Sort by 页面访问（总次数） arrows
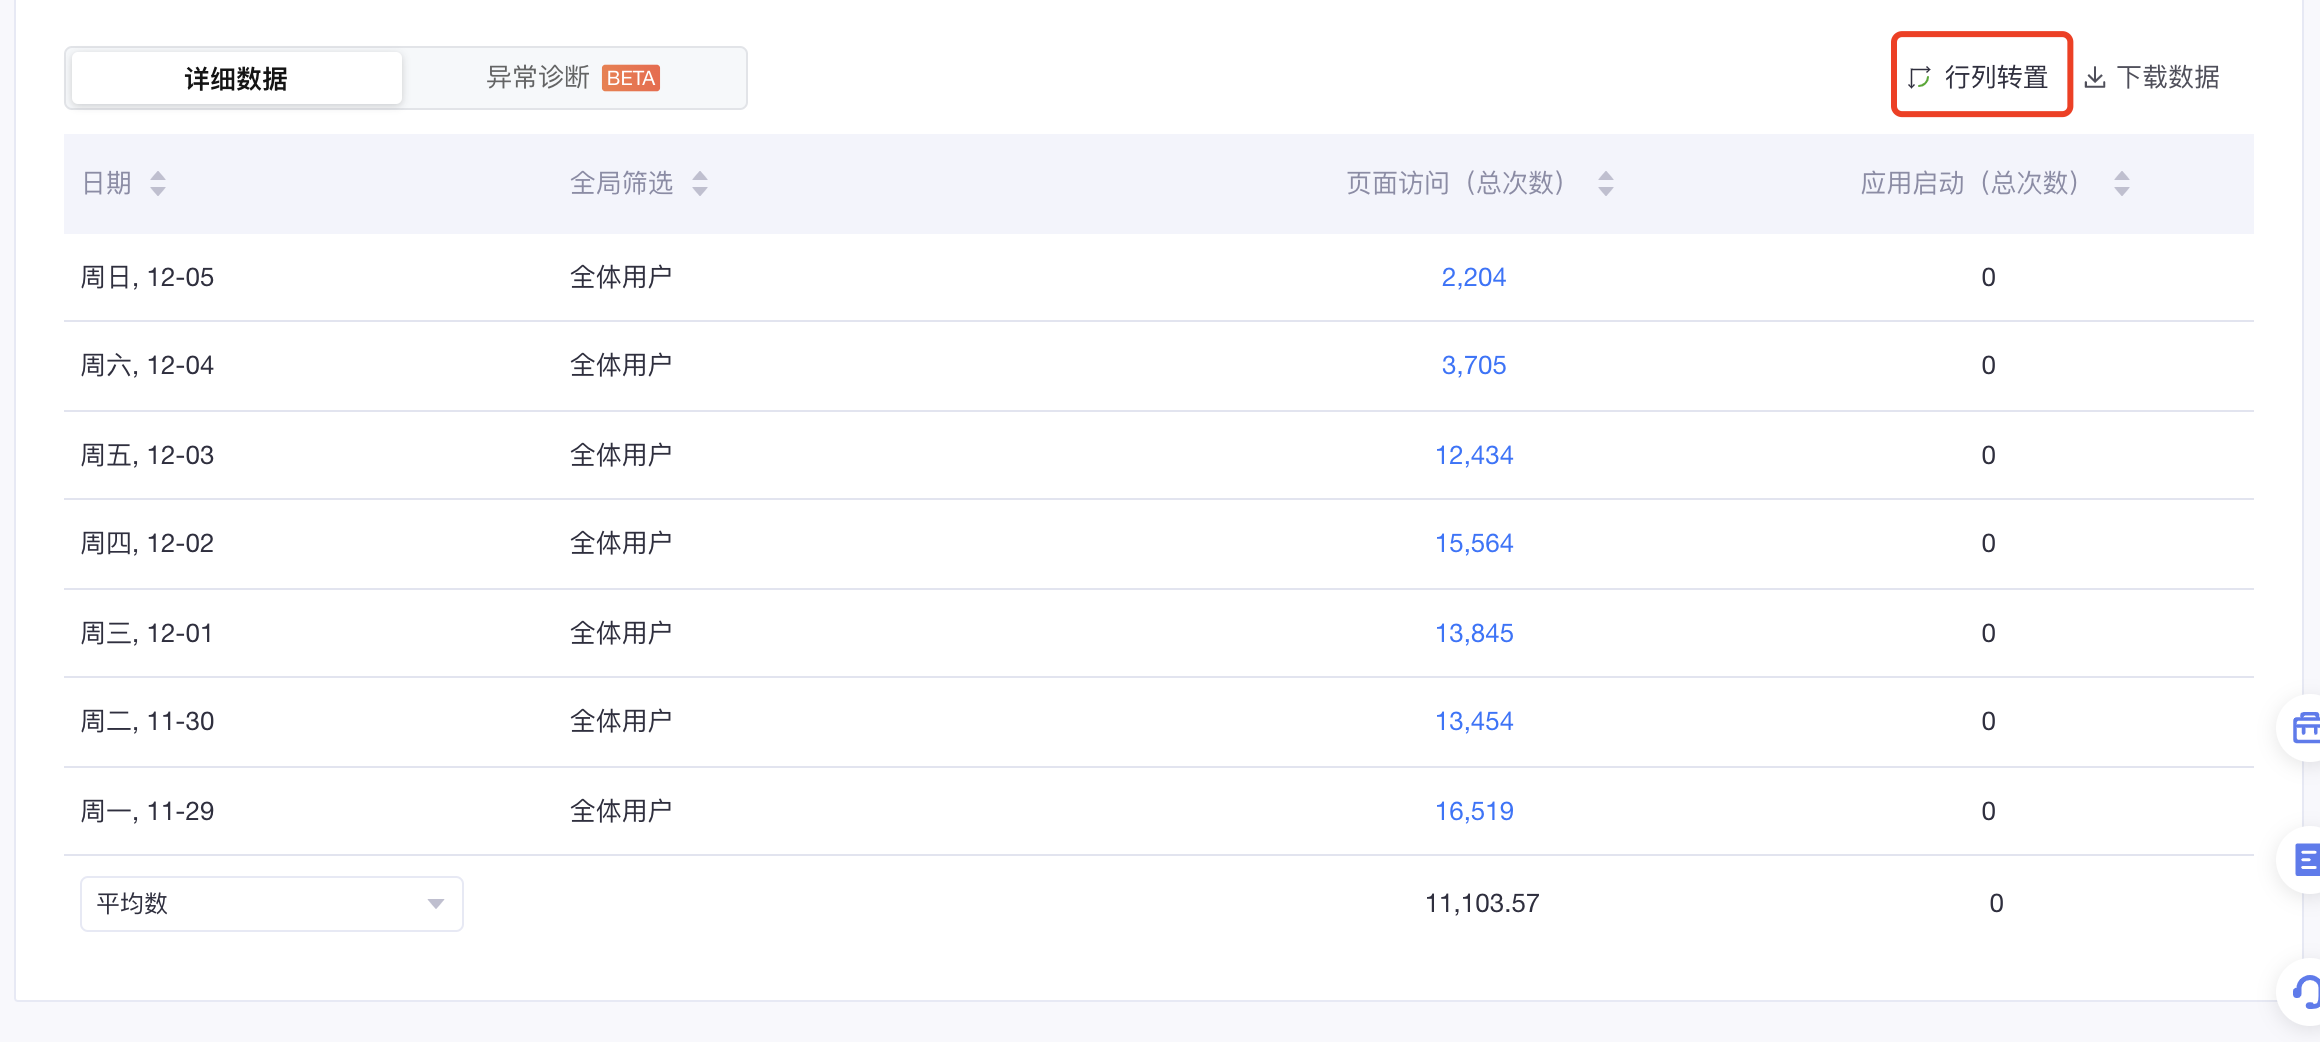Image resolution: width=2320 pixels, height=1042 pixels. point(1606,183)
